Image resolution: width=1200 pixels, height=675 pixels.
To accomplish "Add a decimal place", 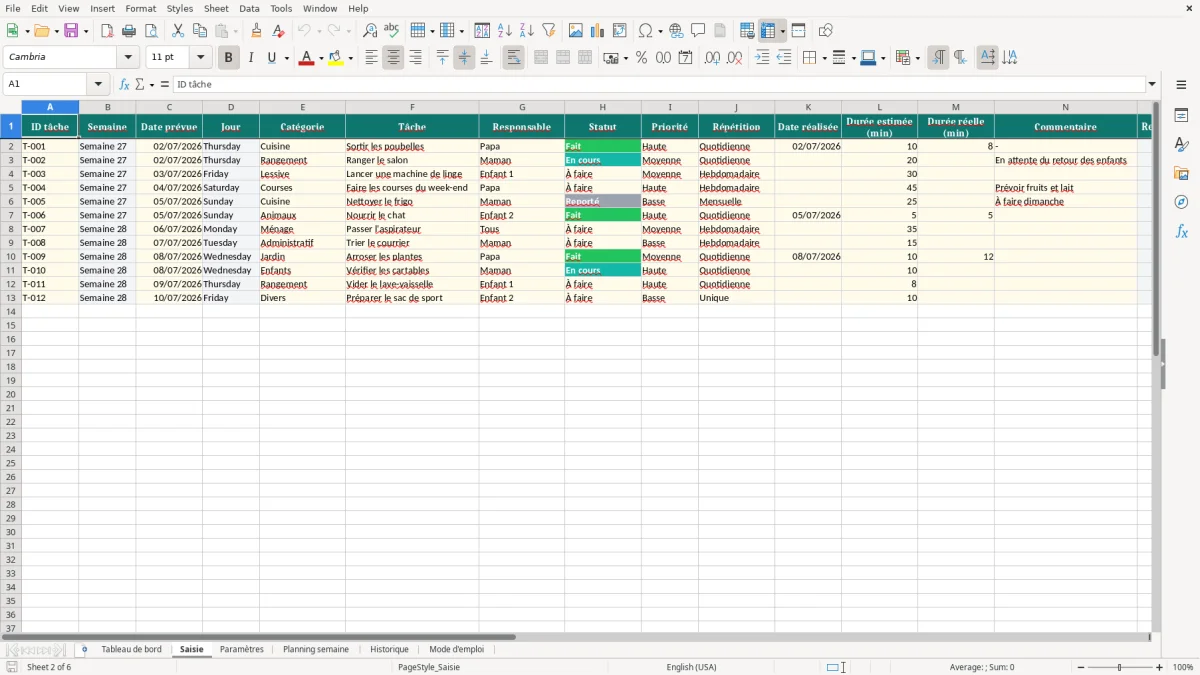I will point(713,58).
